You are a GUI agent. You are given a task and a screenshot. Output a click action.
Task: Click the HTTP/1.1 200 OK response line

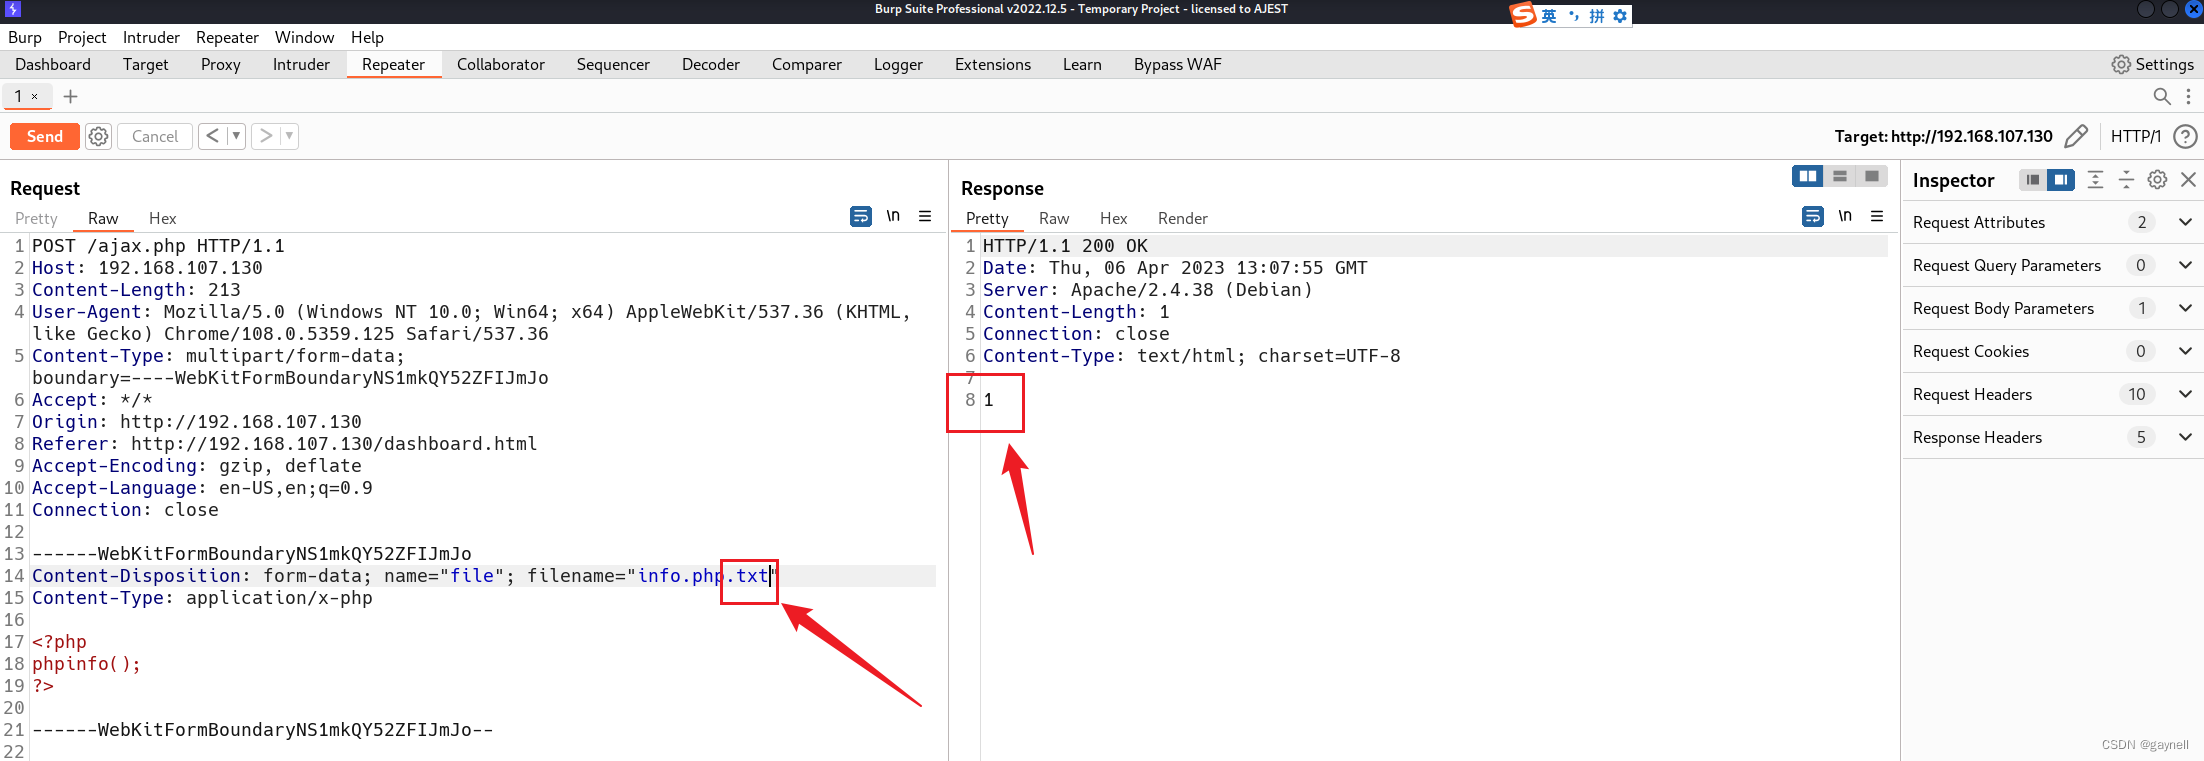[1065, 246]
